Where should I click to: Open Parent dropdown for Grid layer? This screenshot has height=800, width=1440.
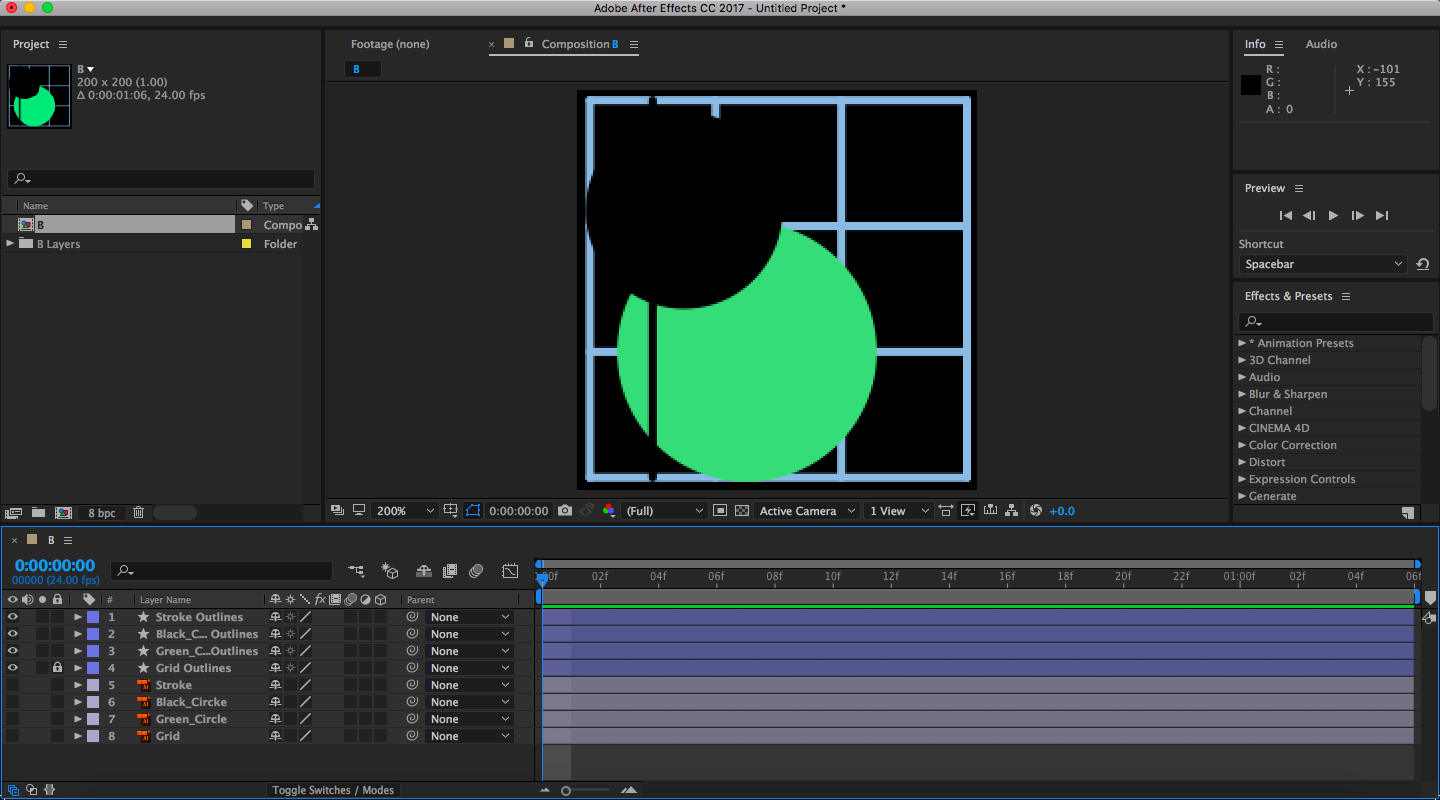pos(470,736)
